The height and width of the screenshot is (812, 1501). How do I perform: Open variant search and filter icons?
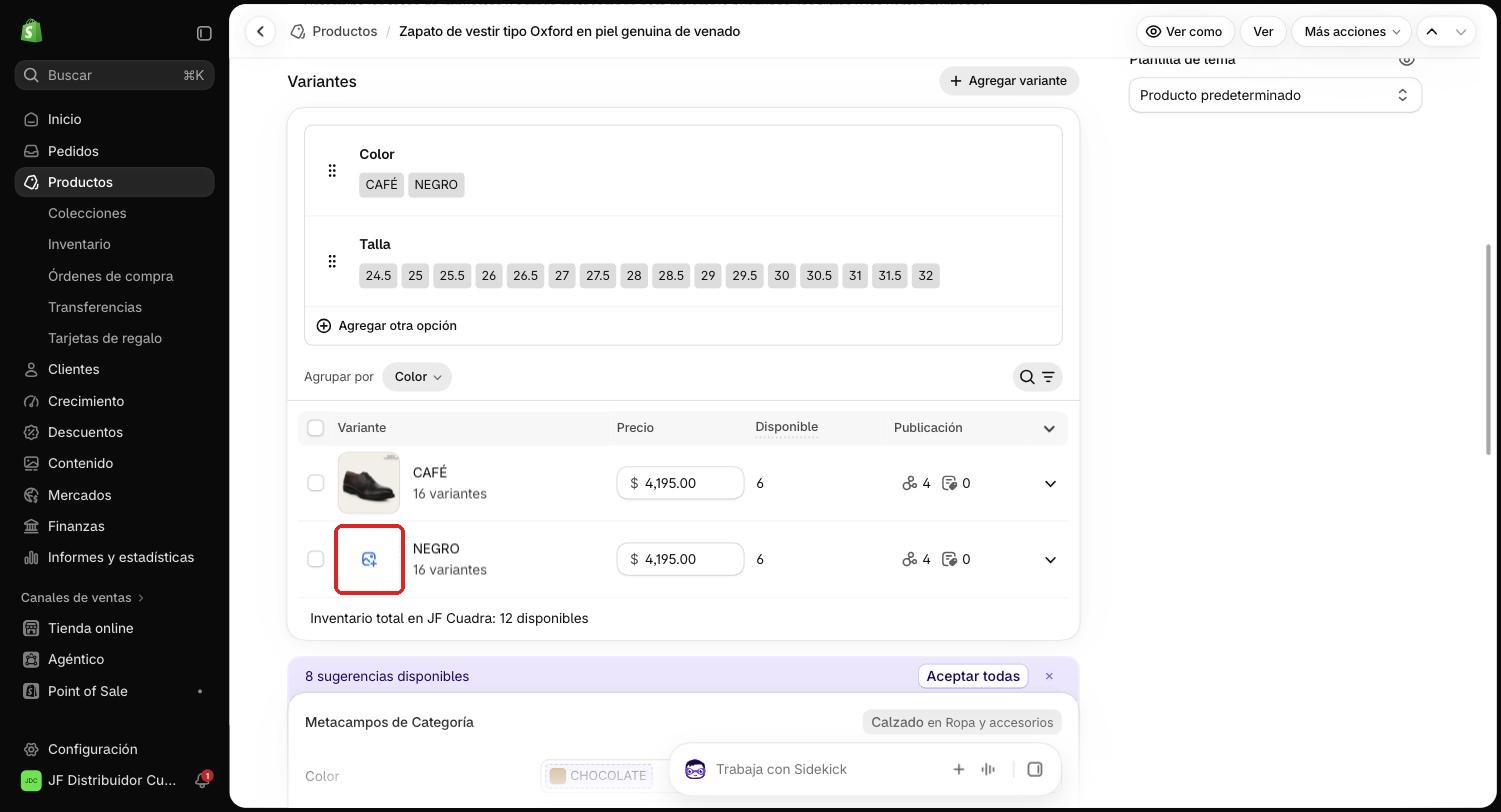pyautogui.click(x=1037, y=377)
